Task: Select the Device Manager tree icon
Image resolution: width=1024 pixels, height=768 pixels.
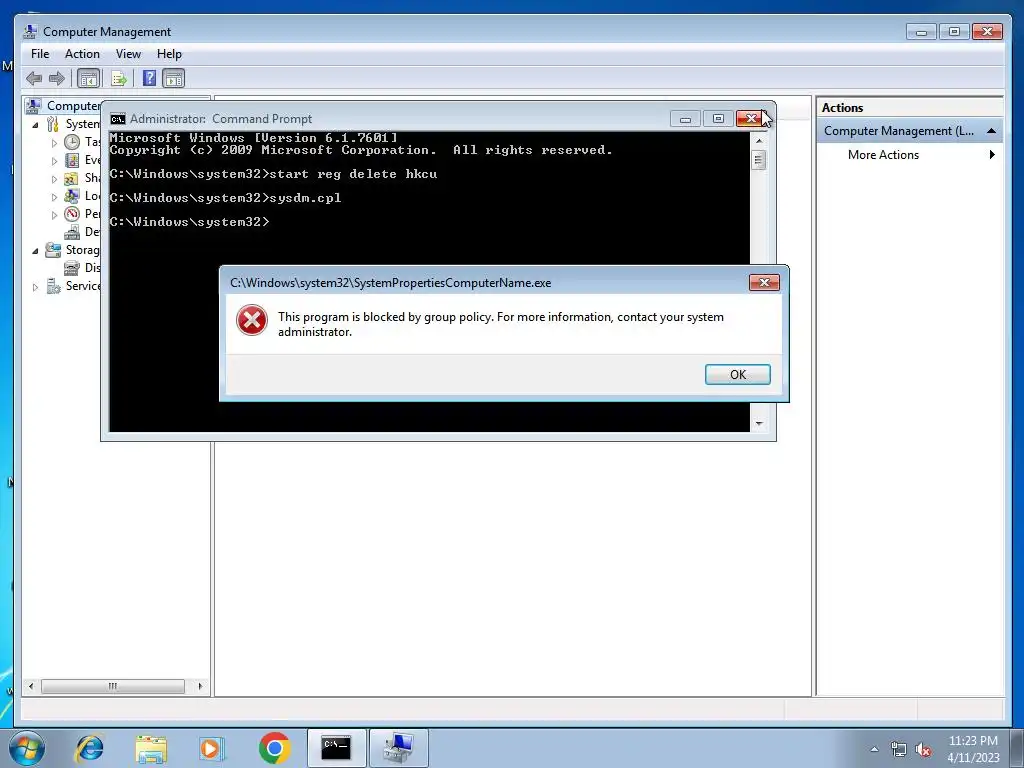Action: 72,232
